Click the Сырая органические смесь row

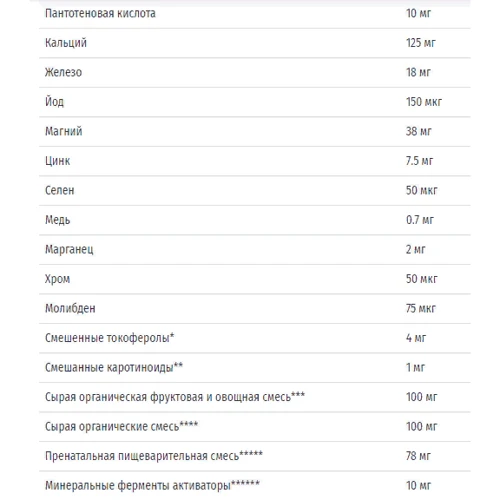click(x=255, y=426)
